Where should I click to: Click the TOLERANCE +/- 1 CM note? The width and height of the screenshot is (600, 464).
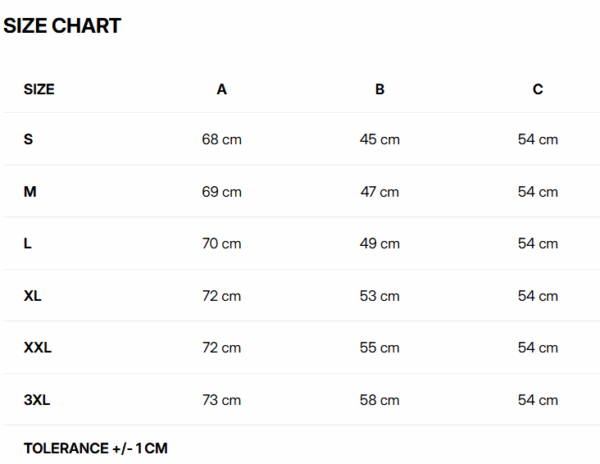pyautogui.click(x=96, y=448)
